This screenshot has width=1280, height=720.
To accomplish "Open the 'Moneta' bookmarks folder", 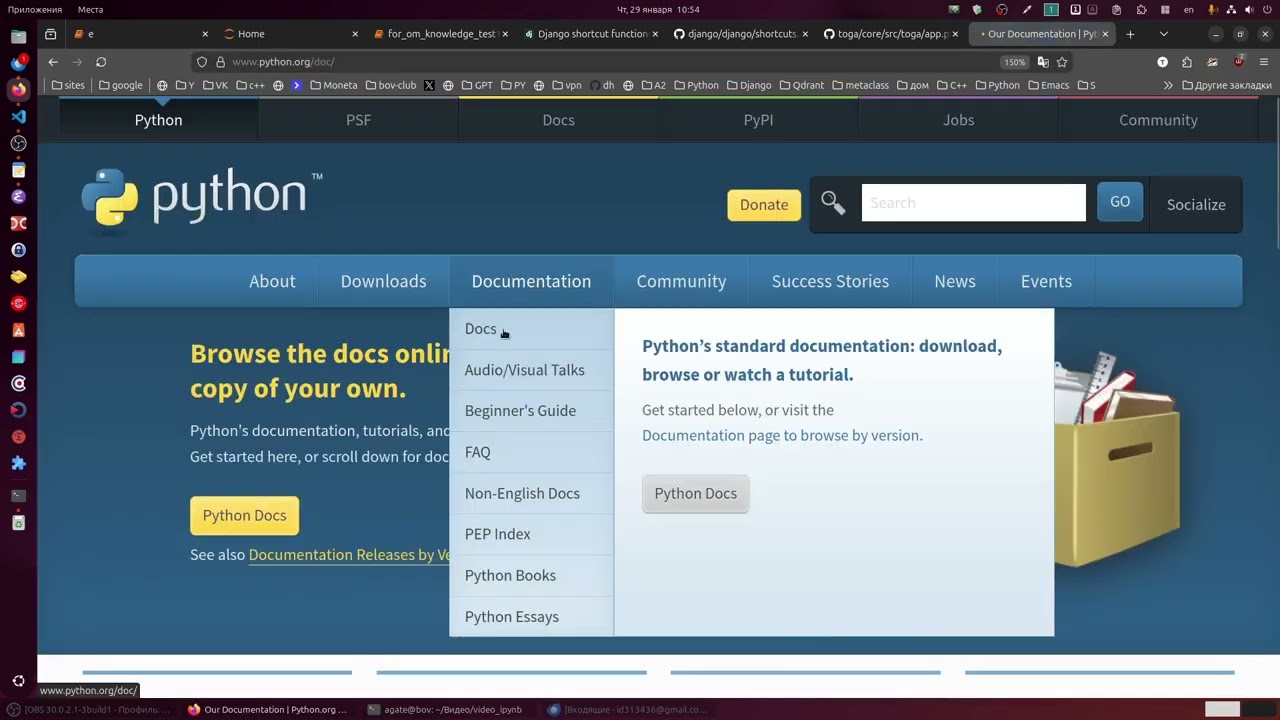I will coord(333,85).
